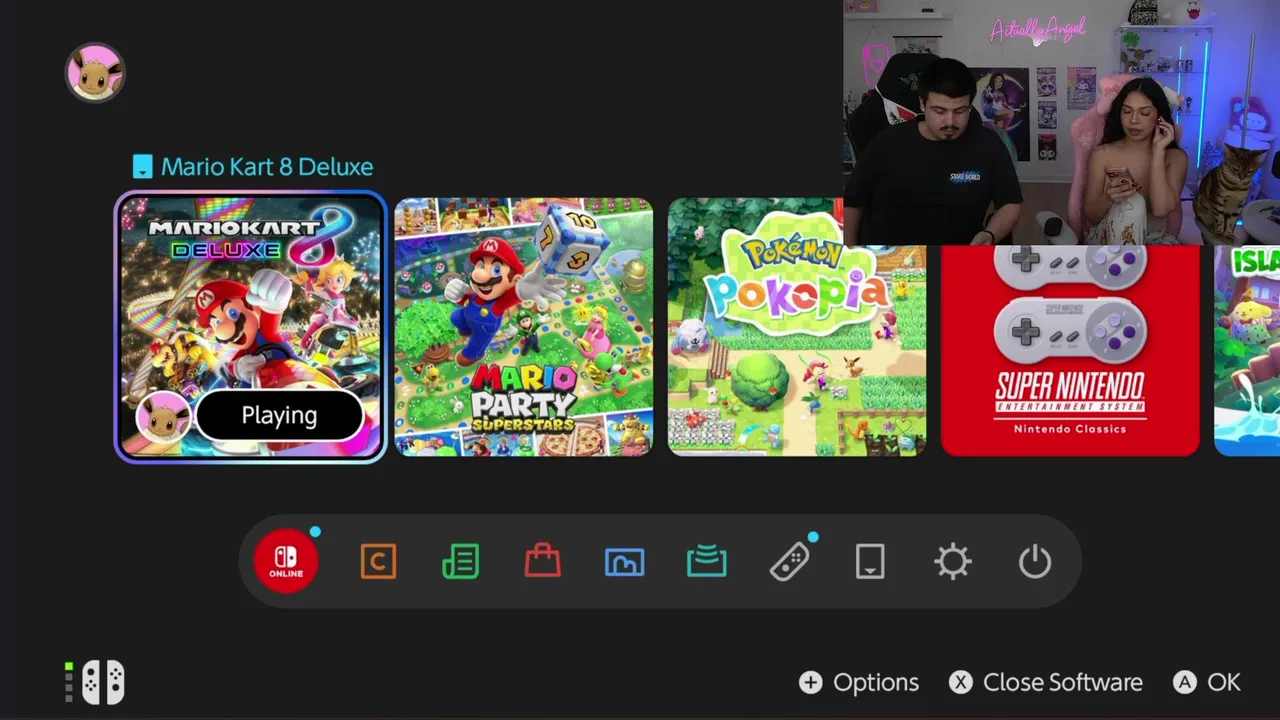
Task: Click the OK button
Action: (x=1207, y=682)
